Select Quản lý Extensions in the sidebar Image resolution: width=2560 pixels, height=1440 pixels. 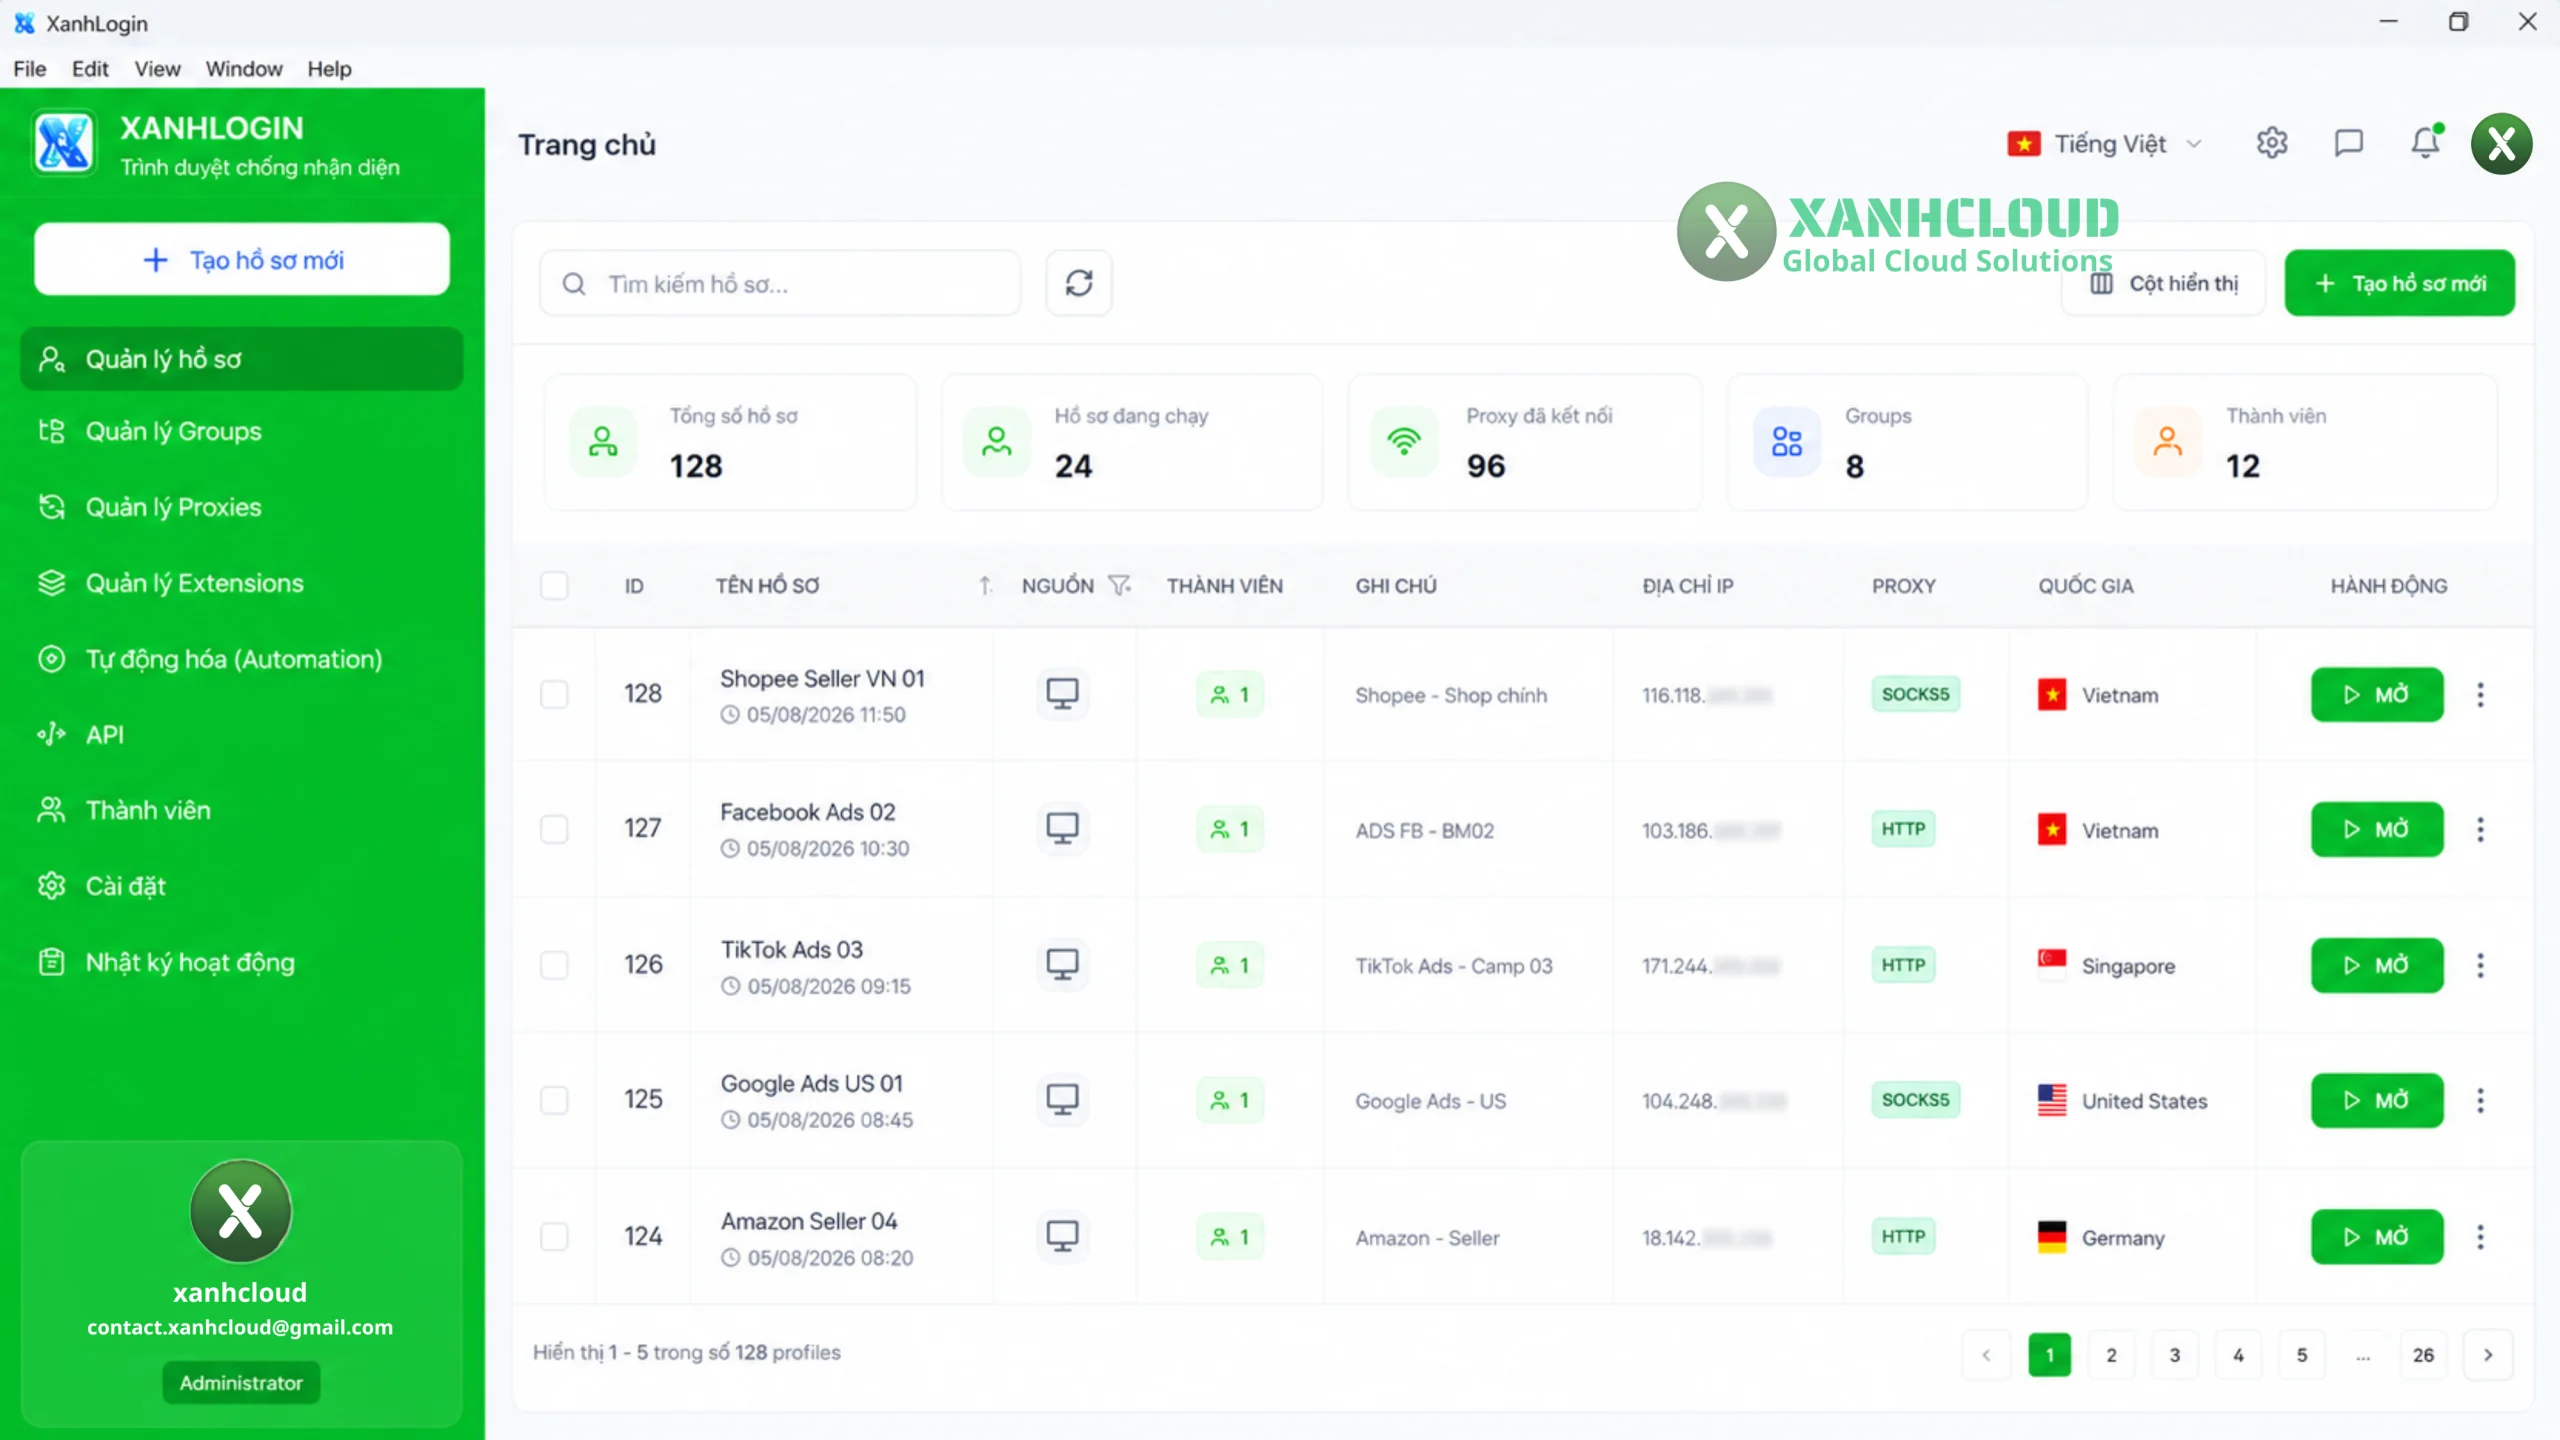tap(241, 583)
